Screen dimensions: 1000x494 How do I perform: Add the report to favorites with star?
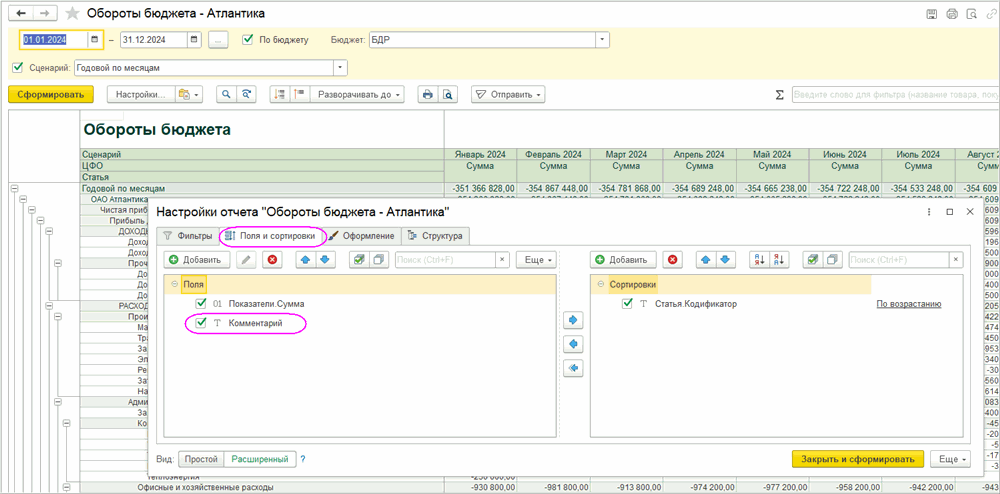tap(72, 14)
